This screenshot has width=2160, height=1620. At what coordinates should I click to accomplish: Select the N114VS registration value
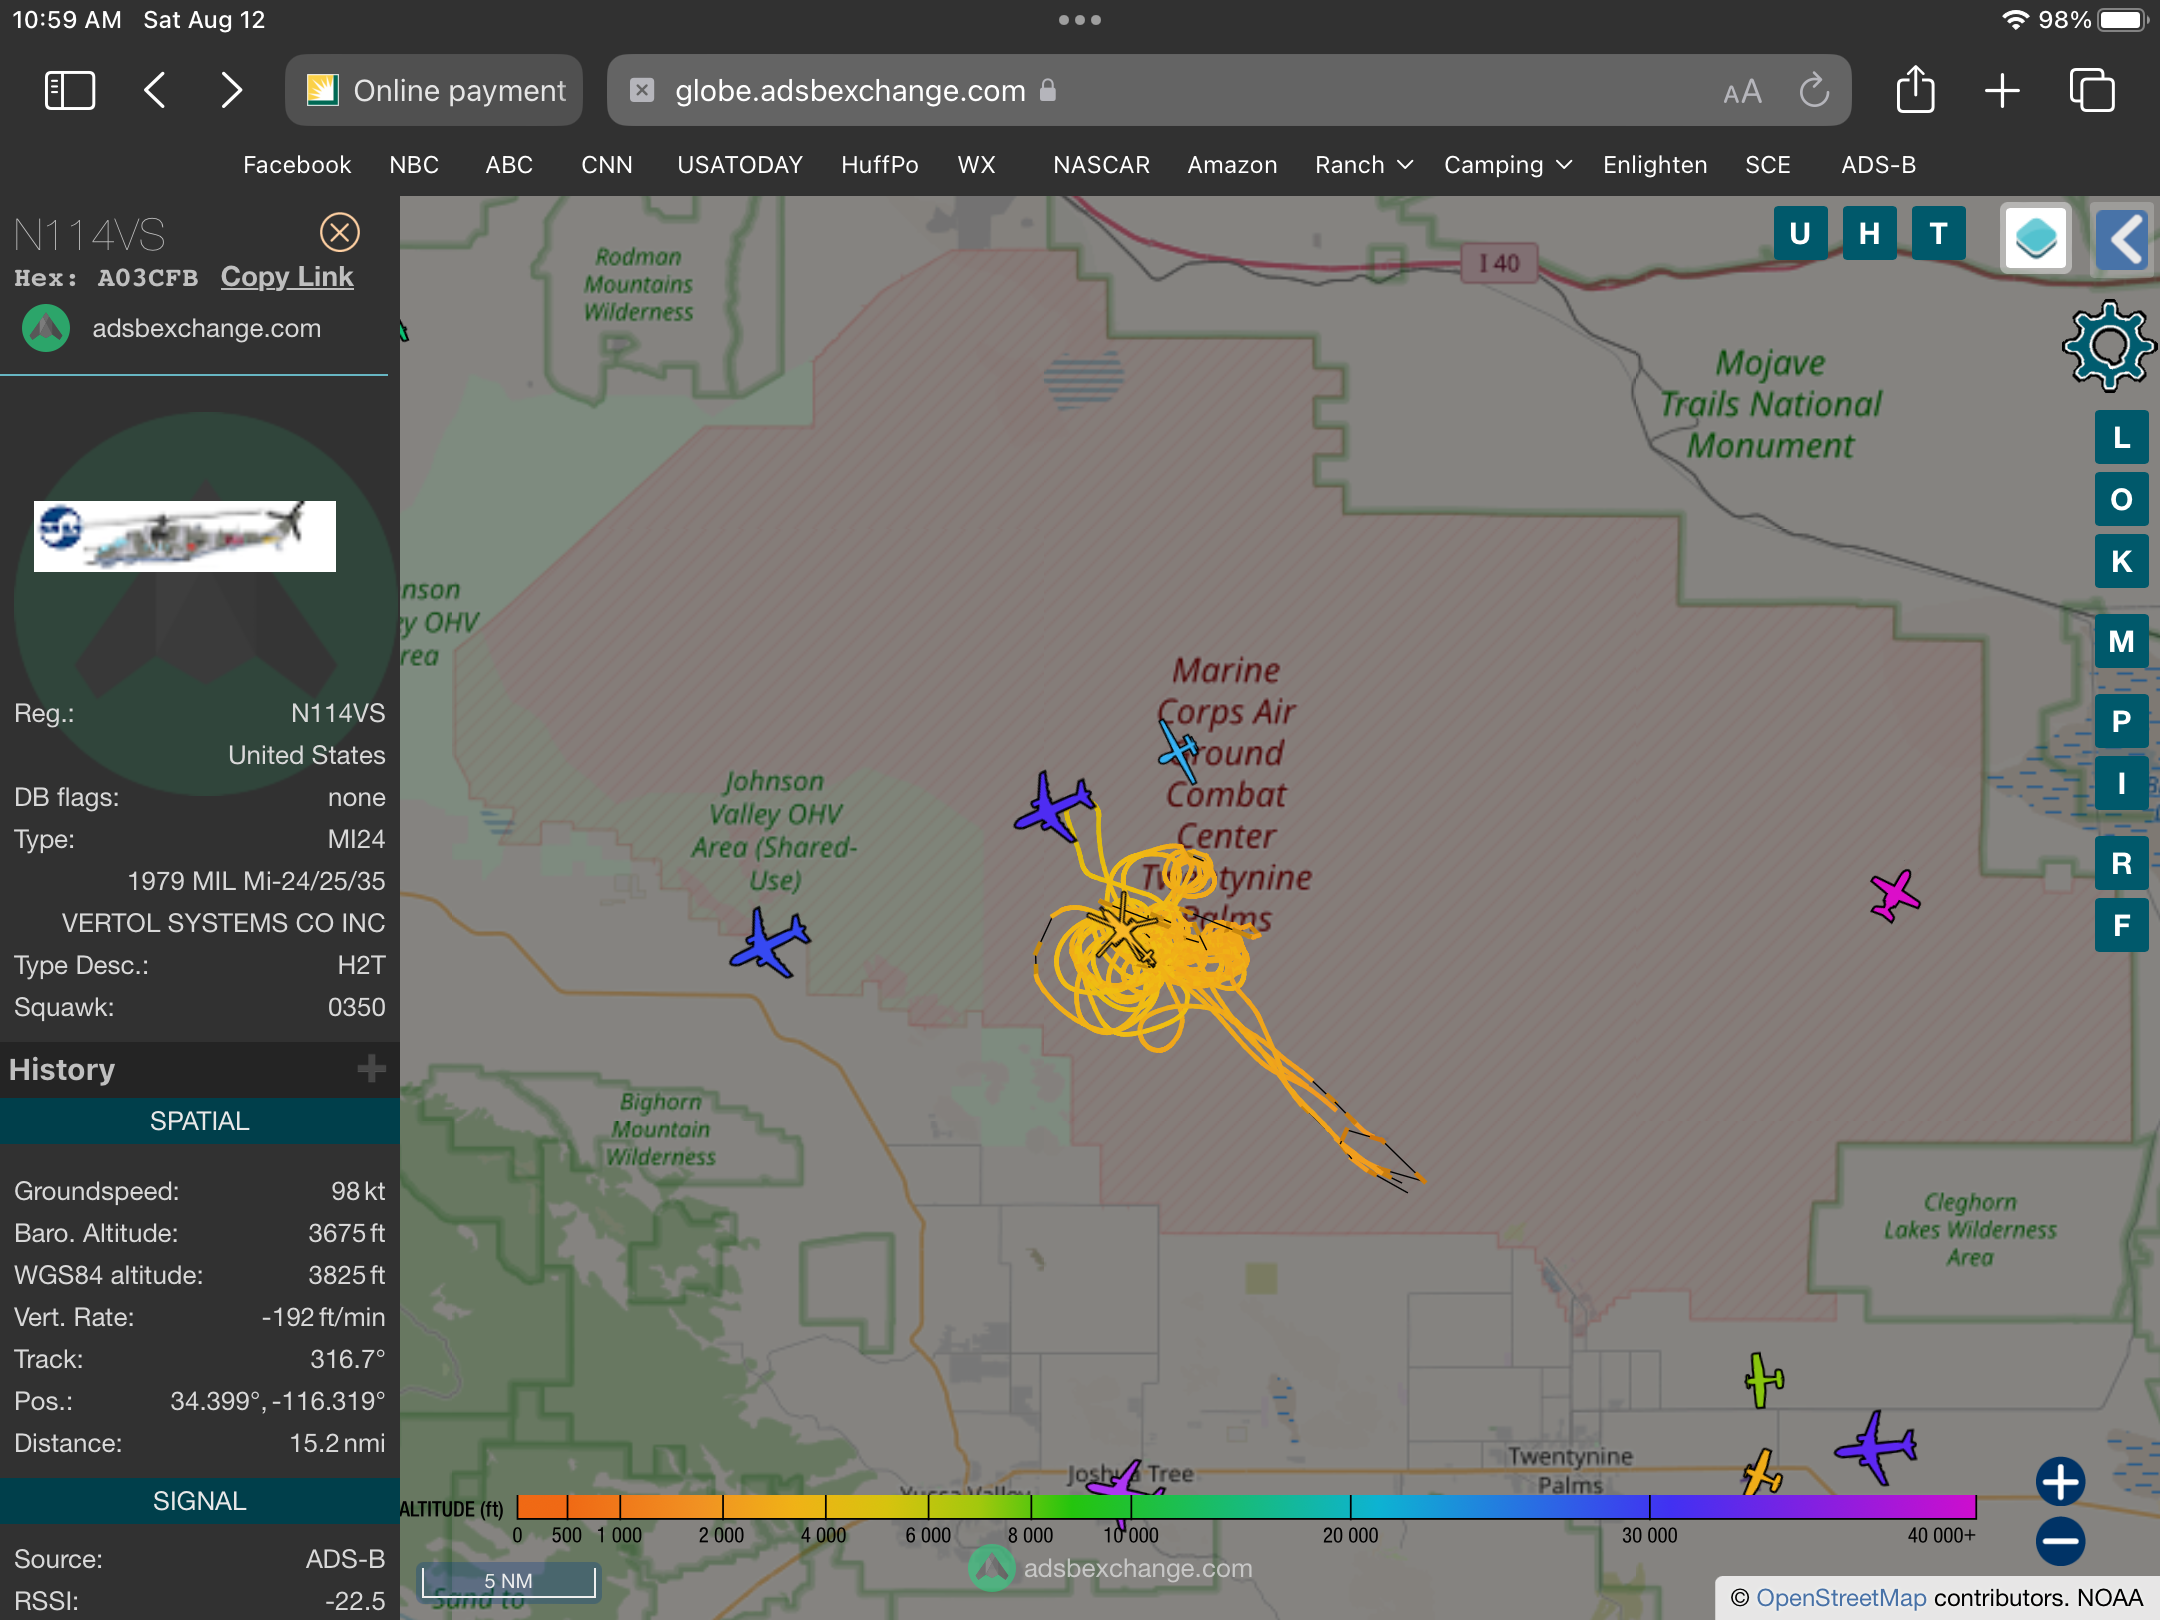point(338,713)
